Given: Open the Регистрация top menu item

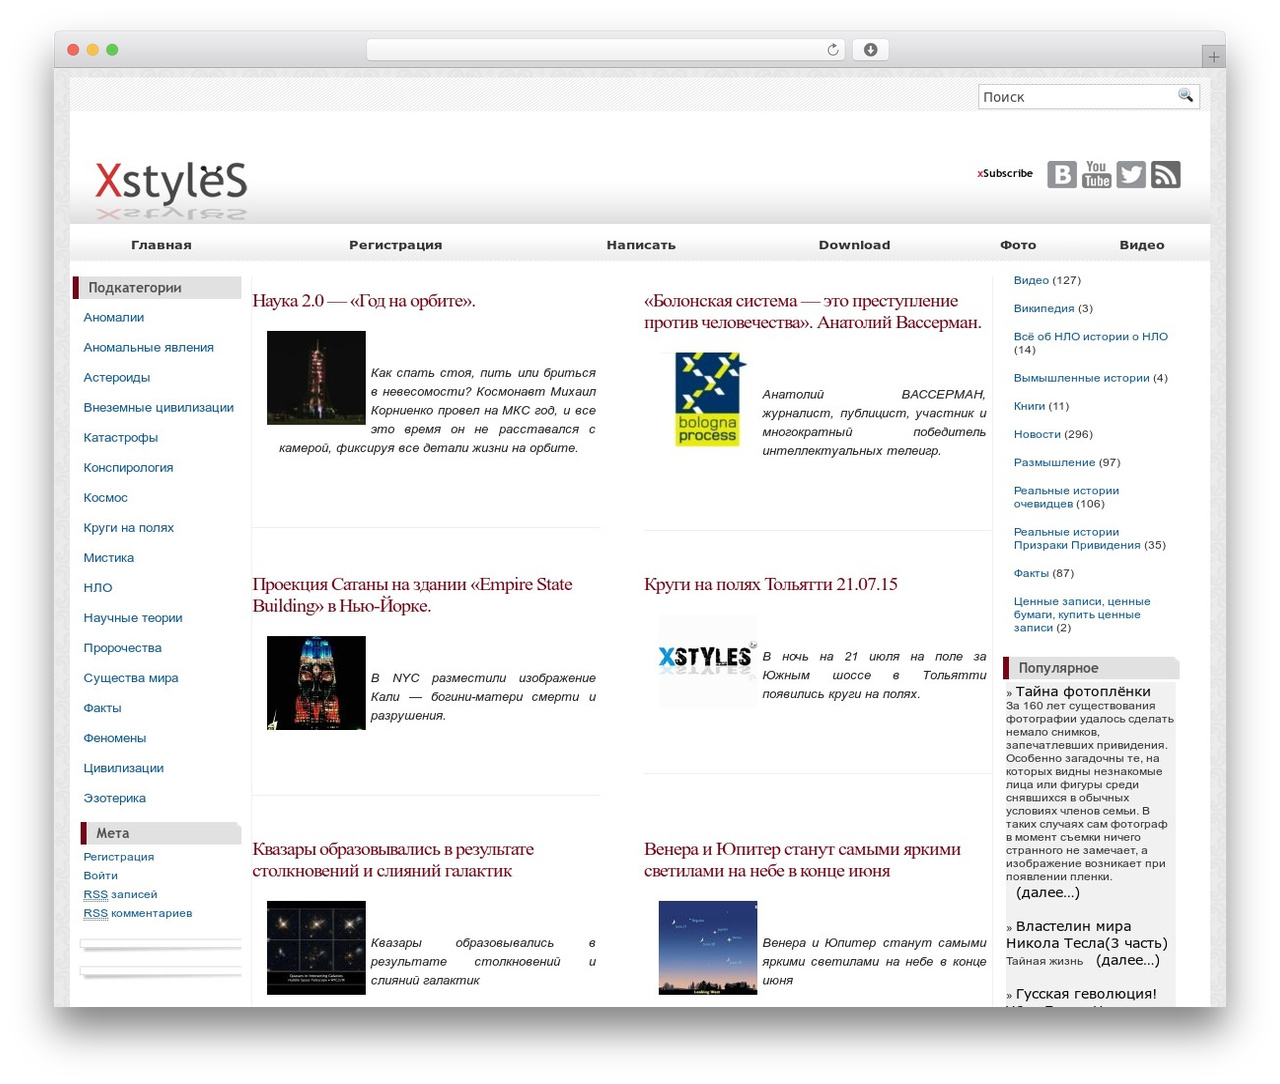Looking at the screenshot, I should click(x=395, y=245).
